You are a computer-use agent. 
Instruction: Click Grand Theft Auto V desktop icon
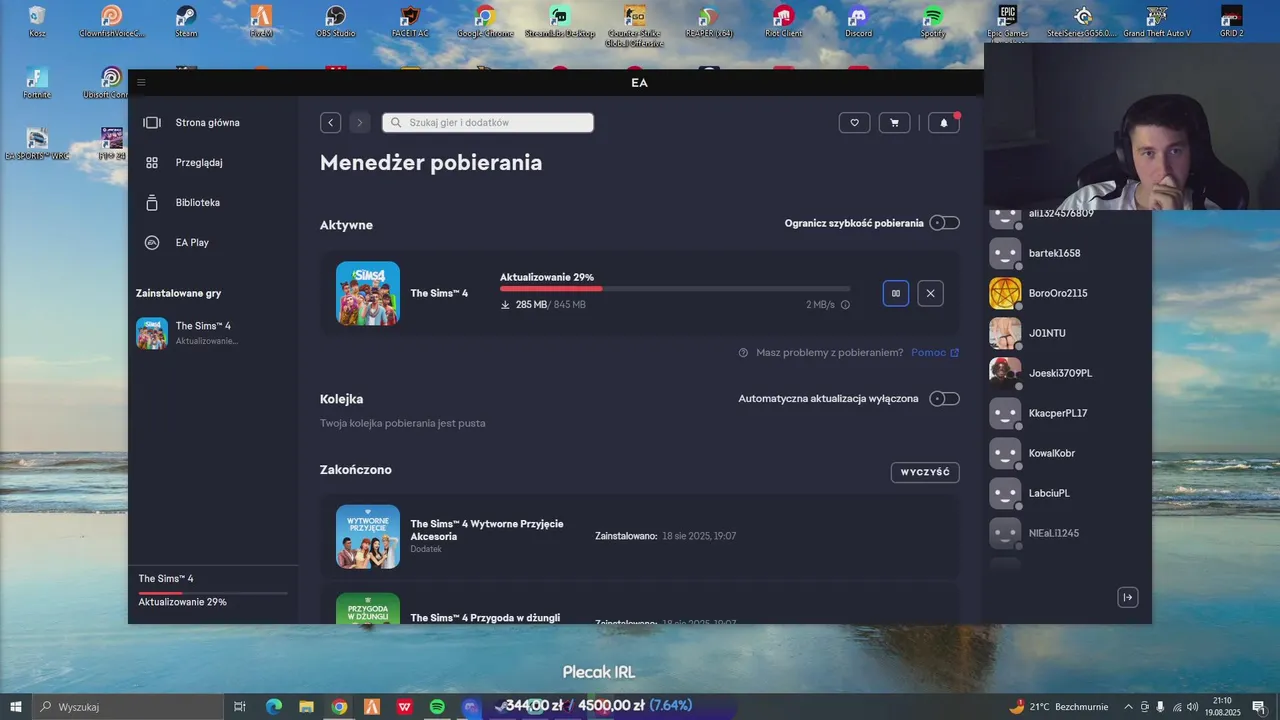tap(1157, 21)
